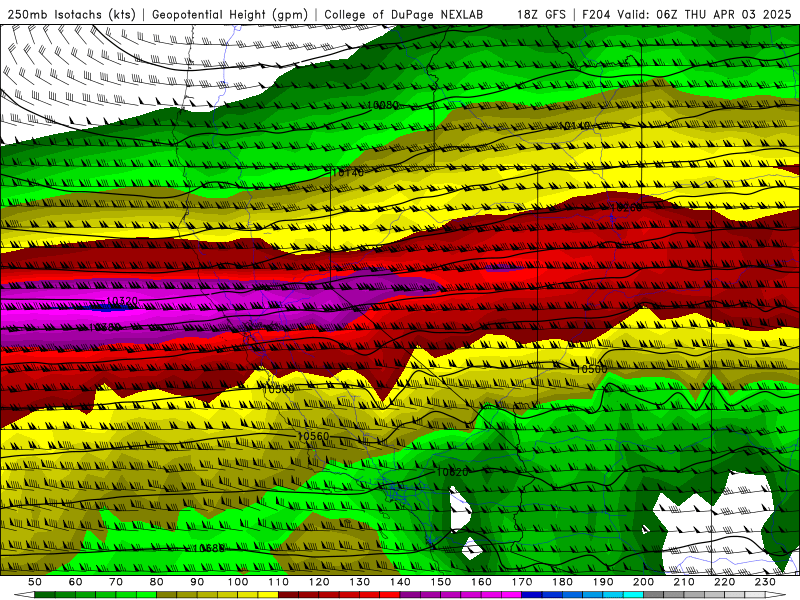The width and height of the screenshot is (800, 600).
Task: Click the 110 knot colorbar label
Action: tap(278, 582)
